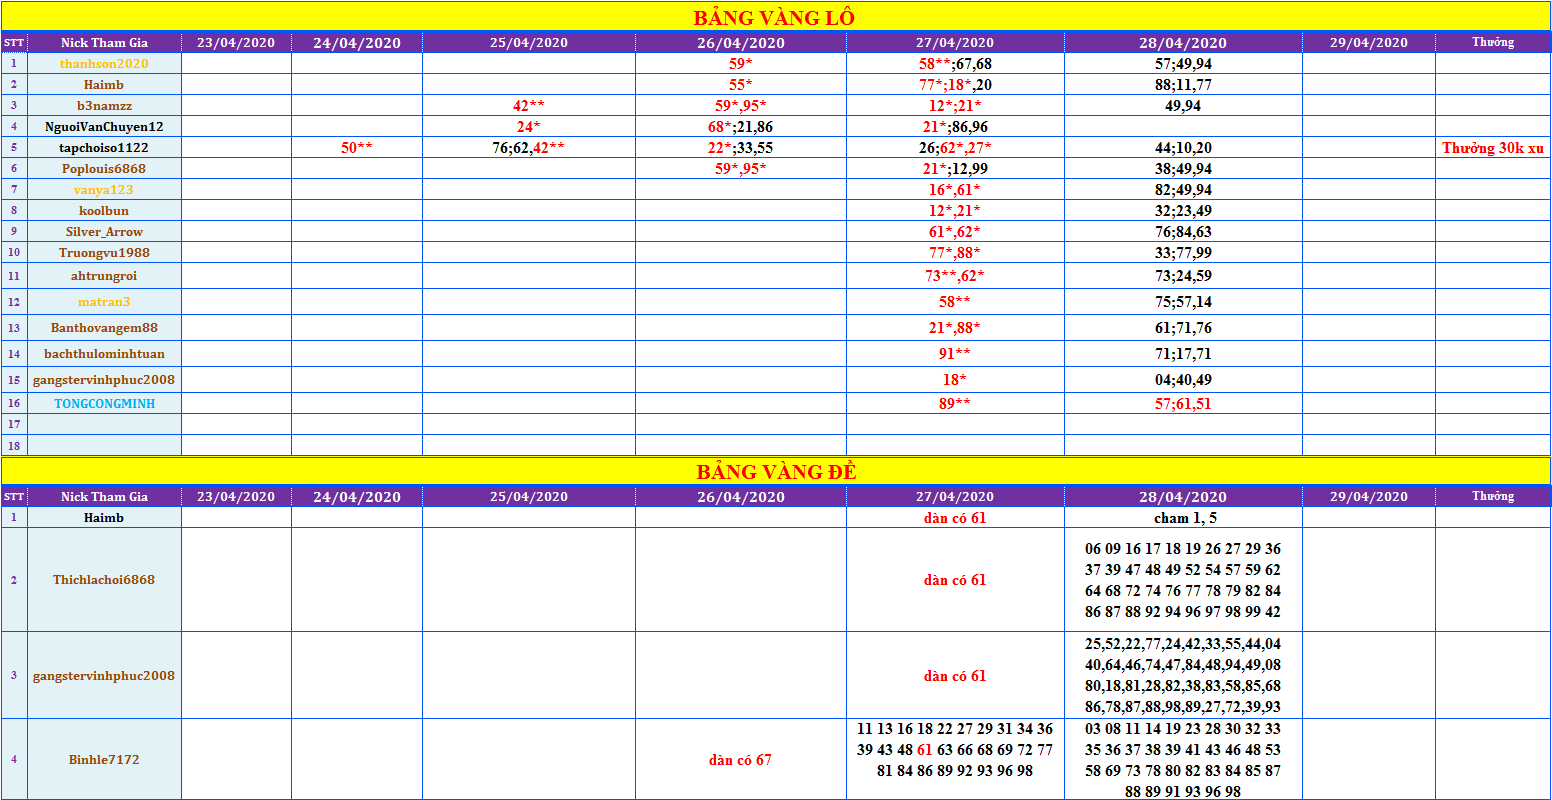Click the cell '71;17,71'
The image size is (1552, 800).
coord(1183,354)
